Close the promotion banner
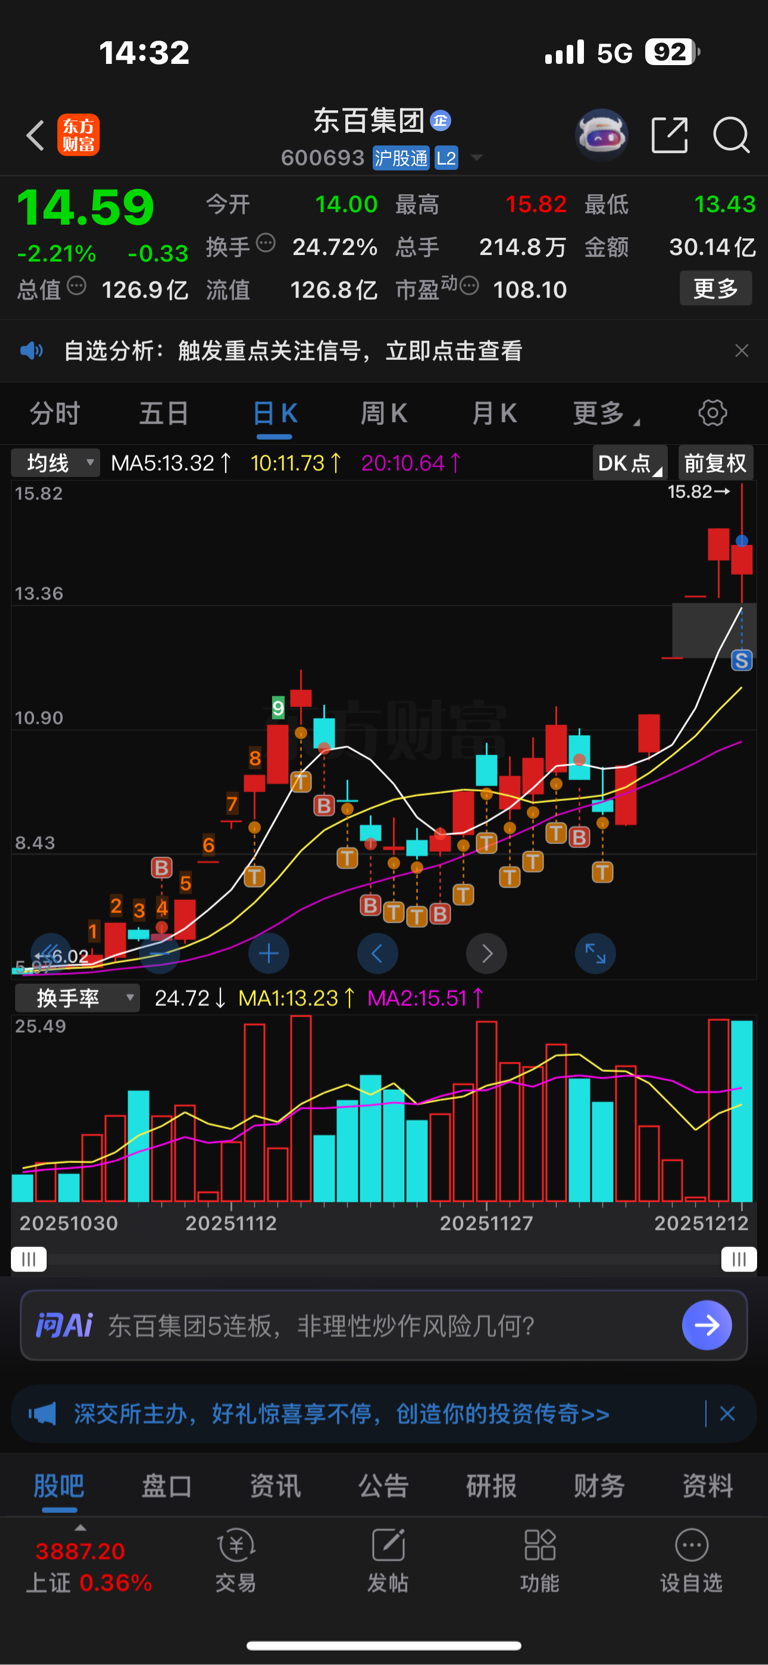768x1665 pixels. [728, 1414]
